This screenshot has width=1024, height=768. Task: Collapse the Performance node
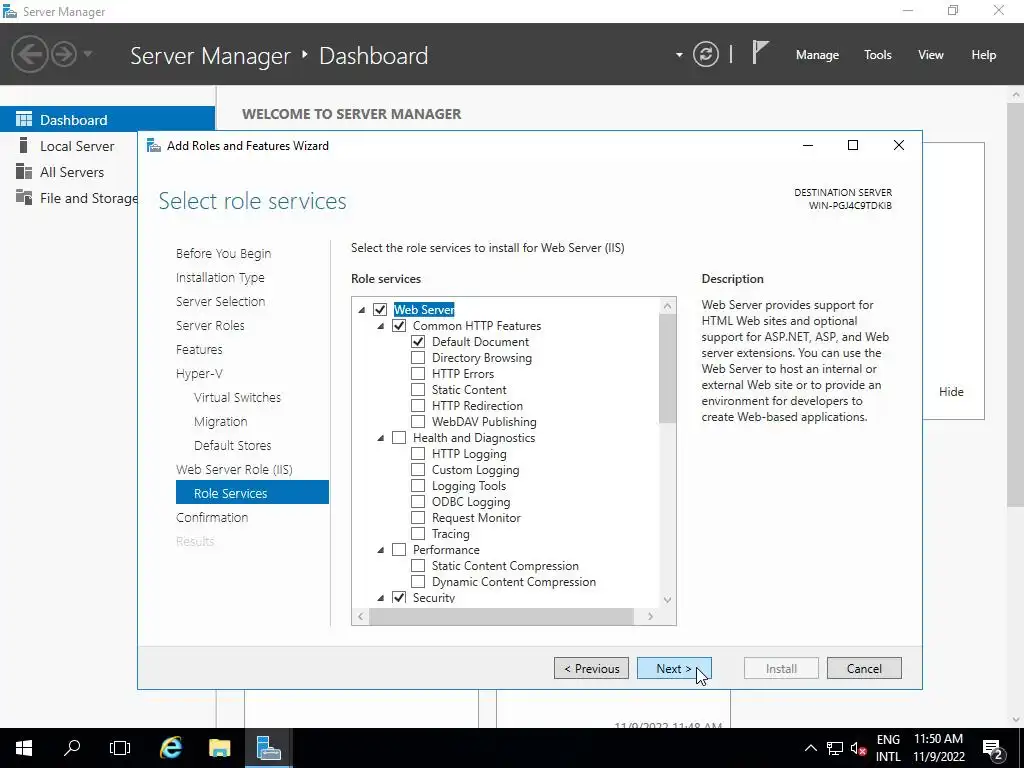pyautogui.click(x=381, y=551)
